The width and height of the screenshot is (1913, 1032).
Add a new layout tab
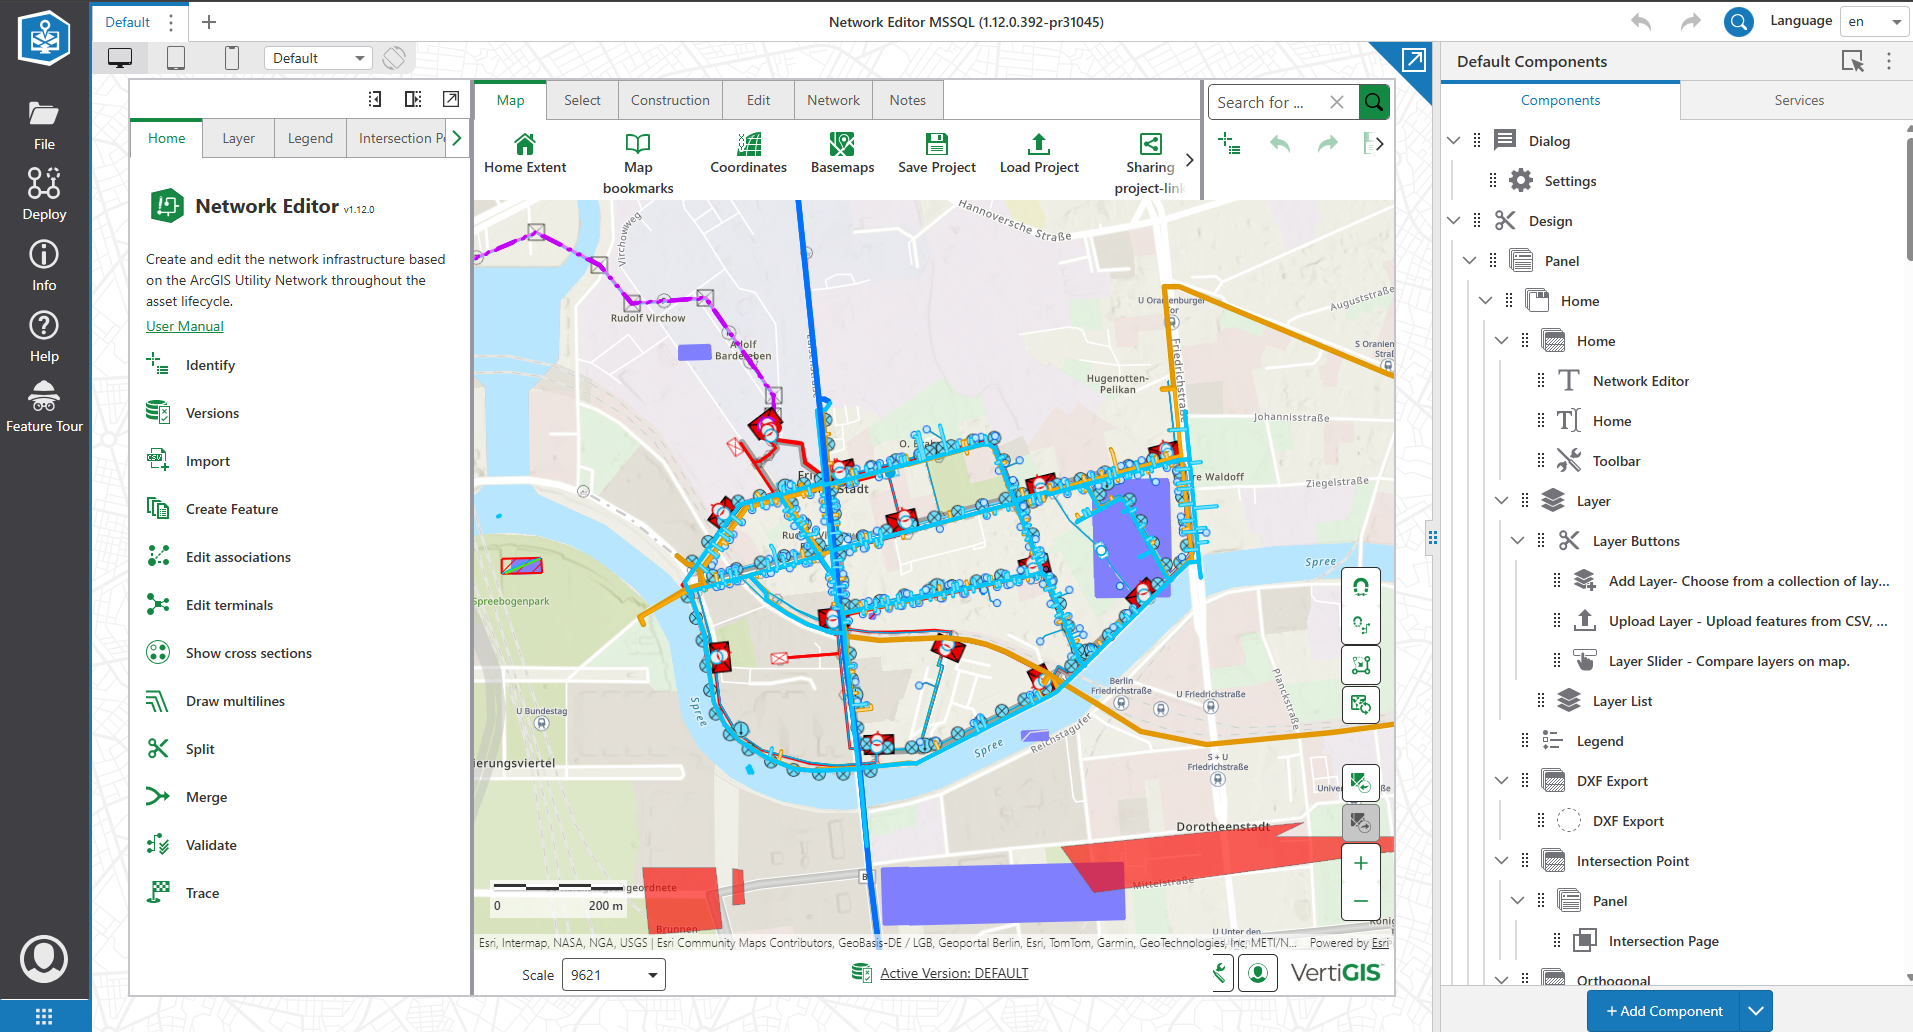(x=209, y=22)
